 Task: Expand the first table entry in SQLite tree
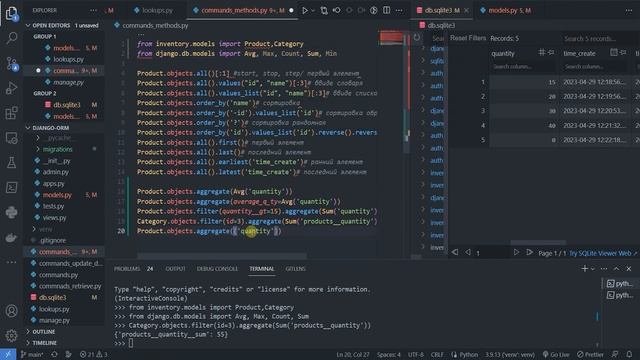[423, 48]
